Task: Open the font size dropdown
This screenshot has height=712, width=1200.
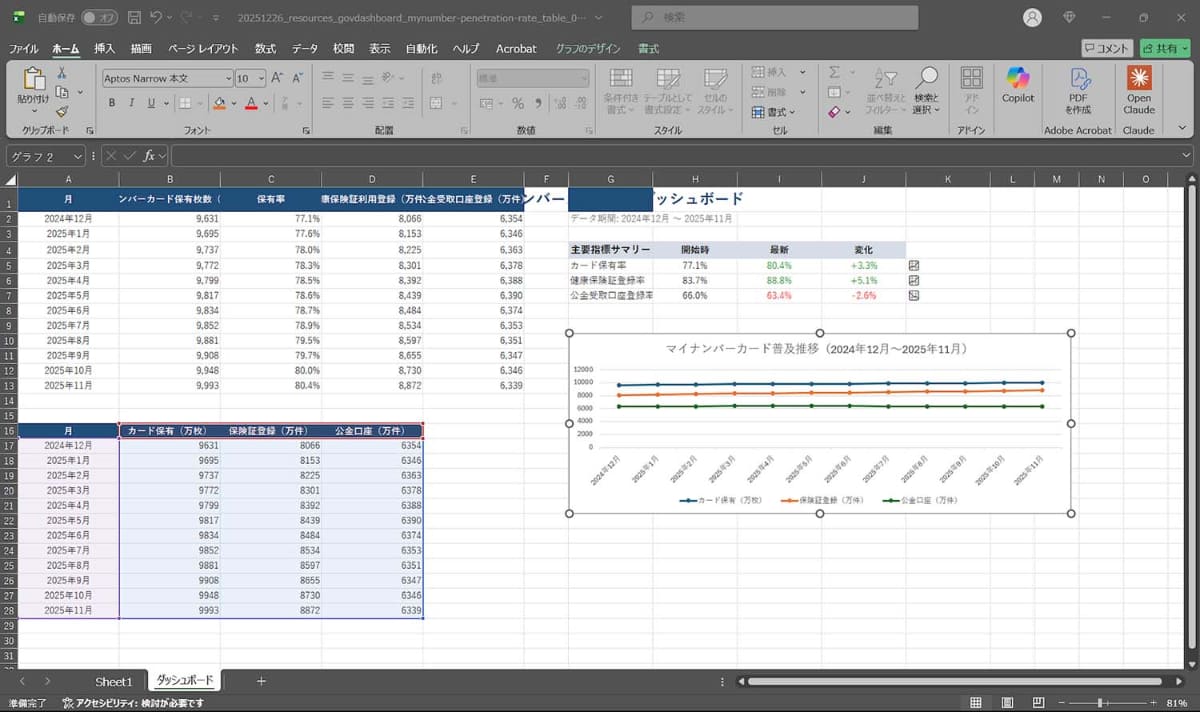Action: tap(259, 78)
